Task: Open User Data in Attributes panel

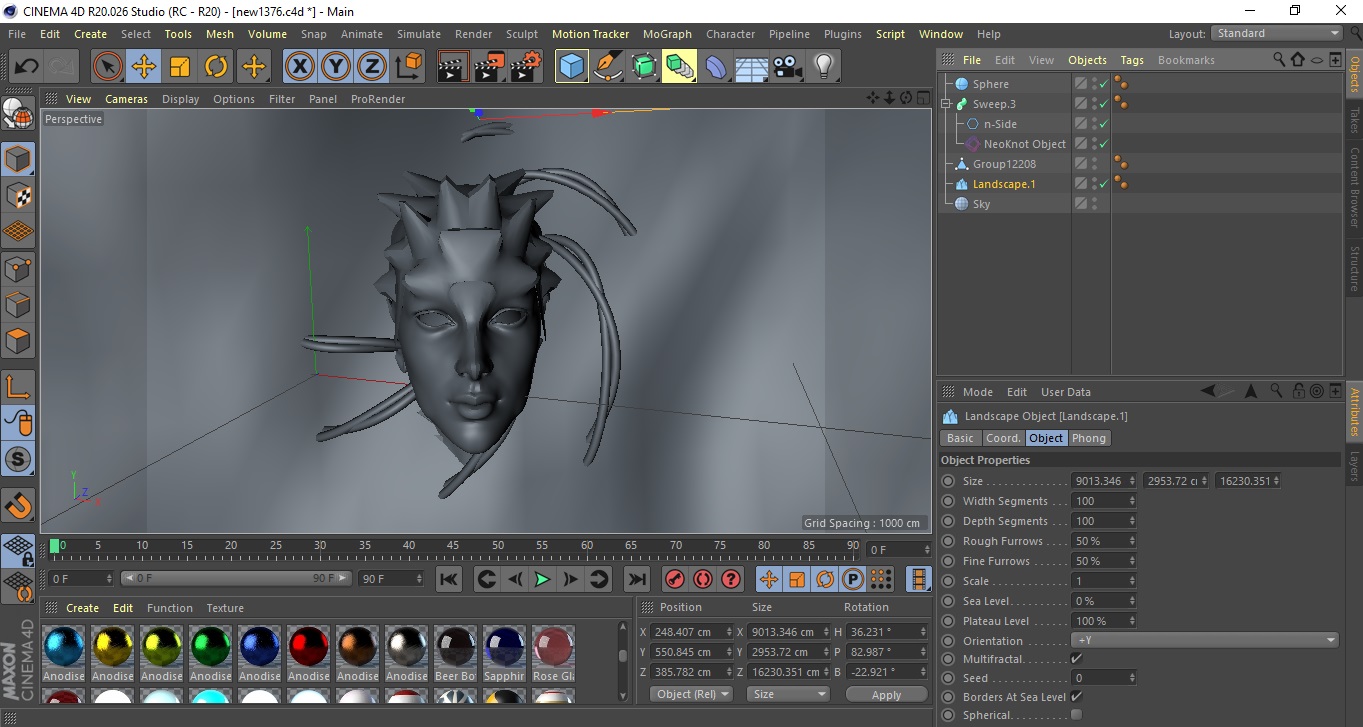Action: 1066,392
